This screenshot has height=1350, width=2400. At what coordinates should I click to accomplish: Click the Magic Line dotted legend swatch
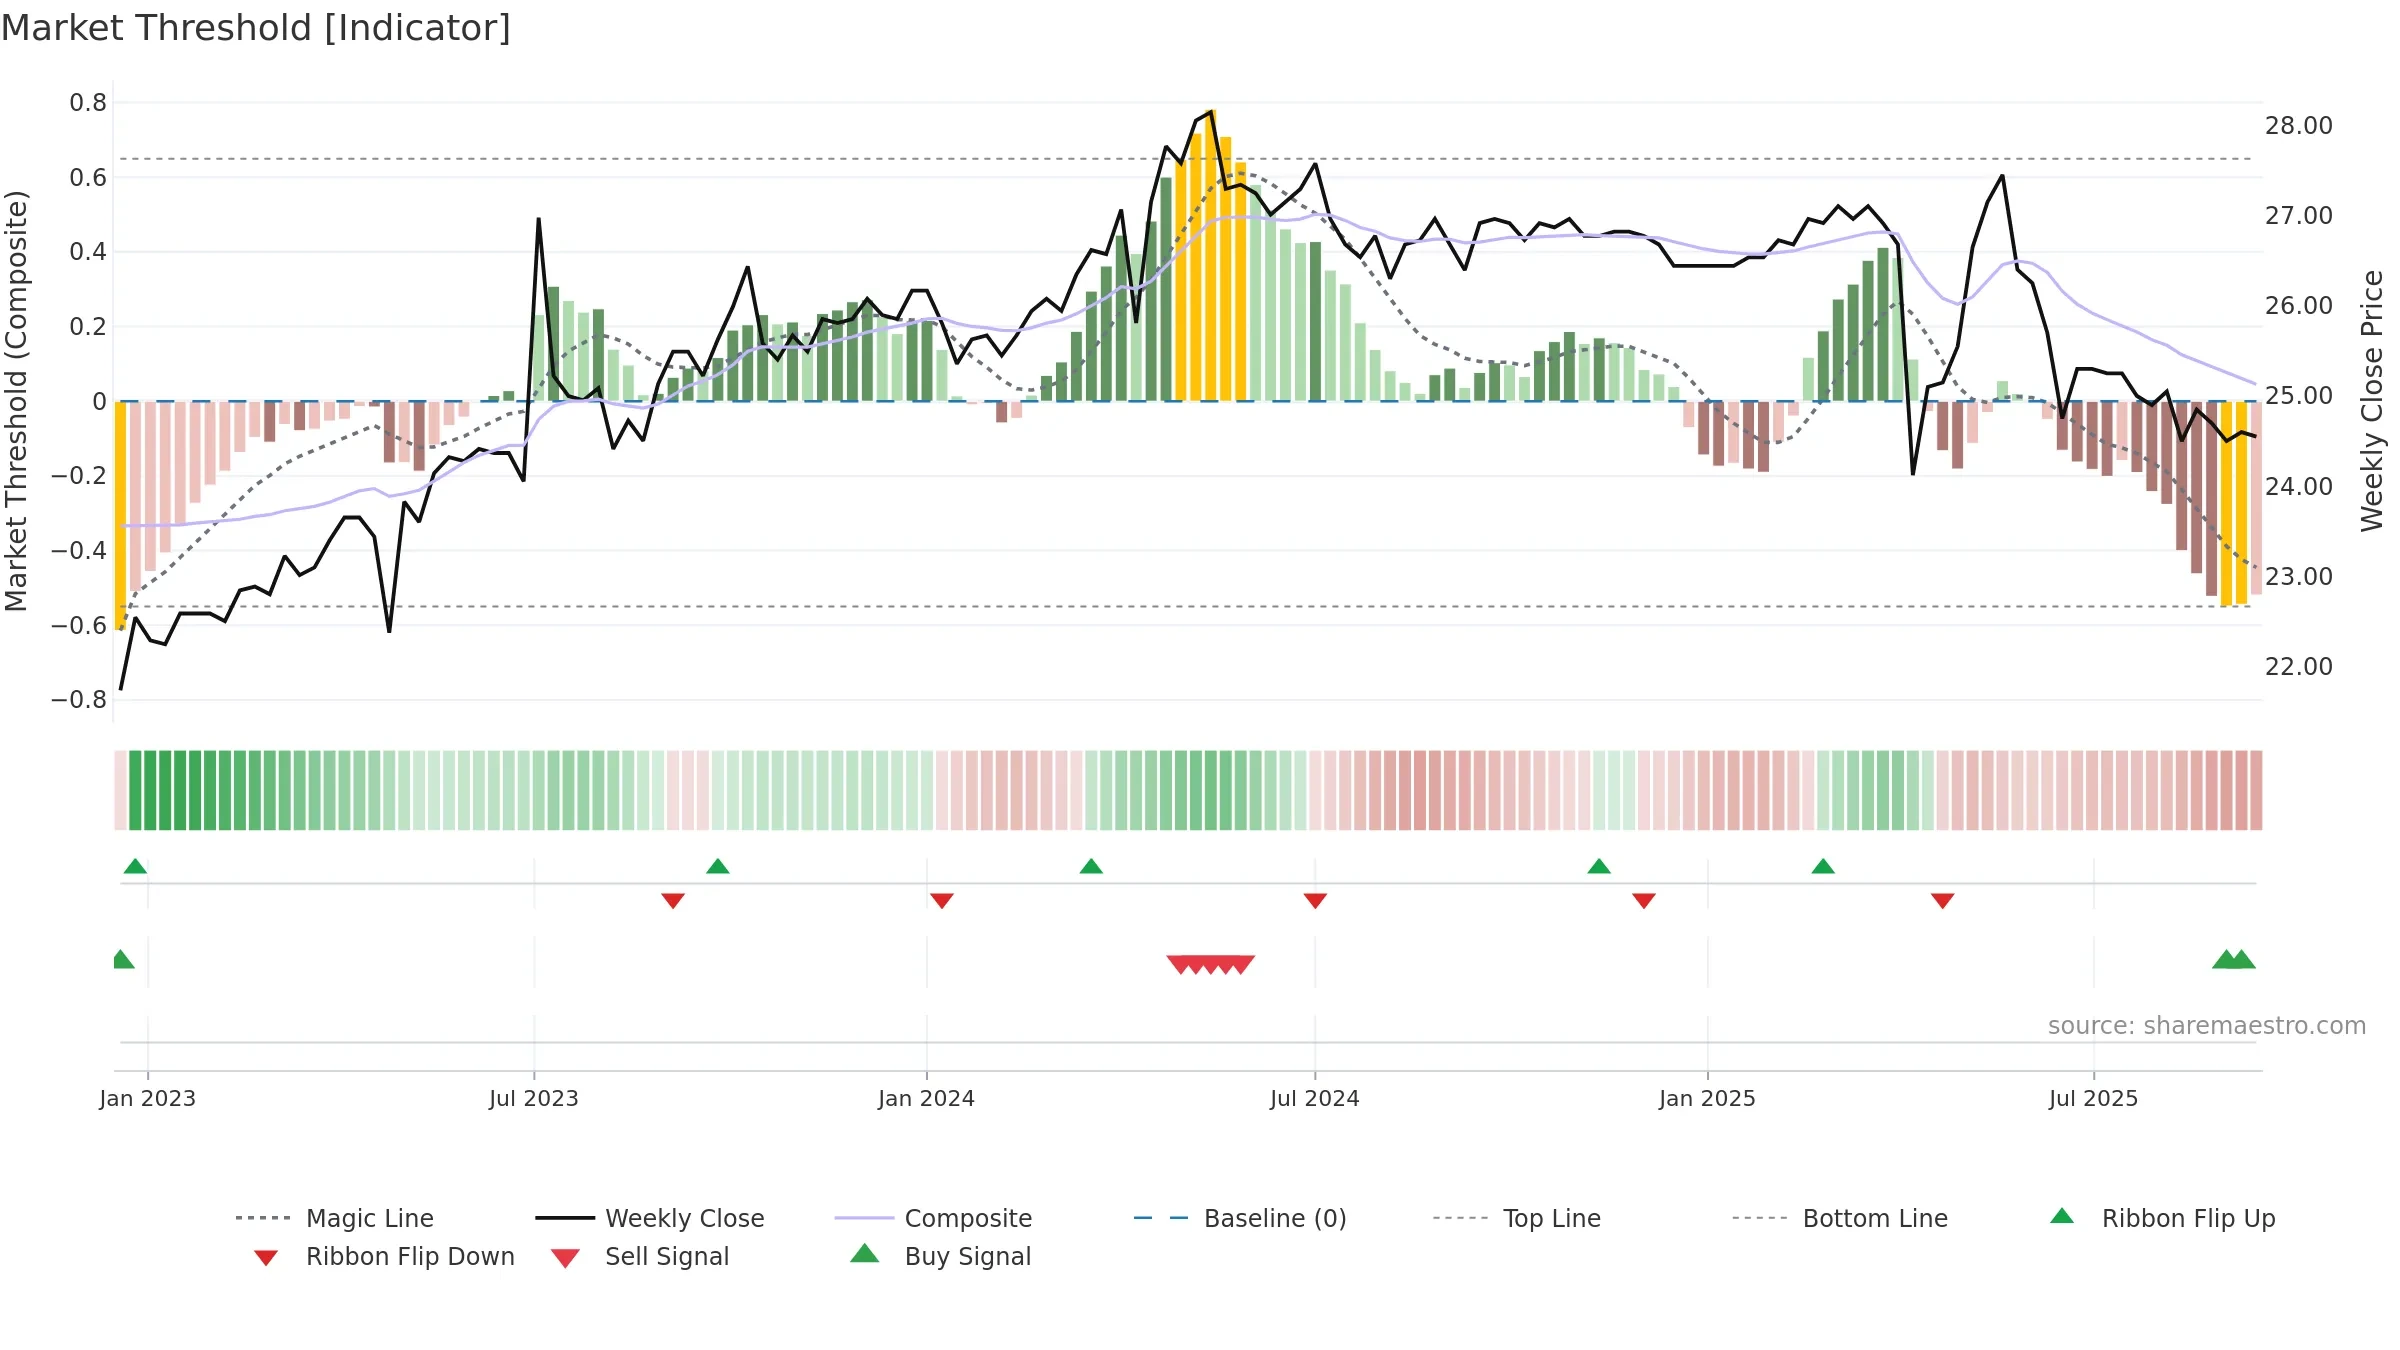(263, 1218)
